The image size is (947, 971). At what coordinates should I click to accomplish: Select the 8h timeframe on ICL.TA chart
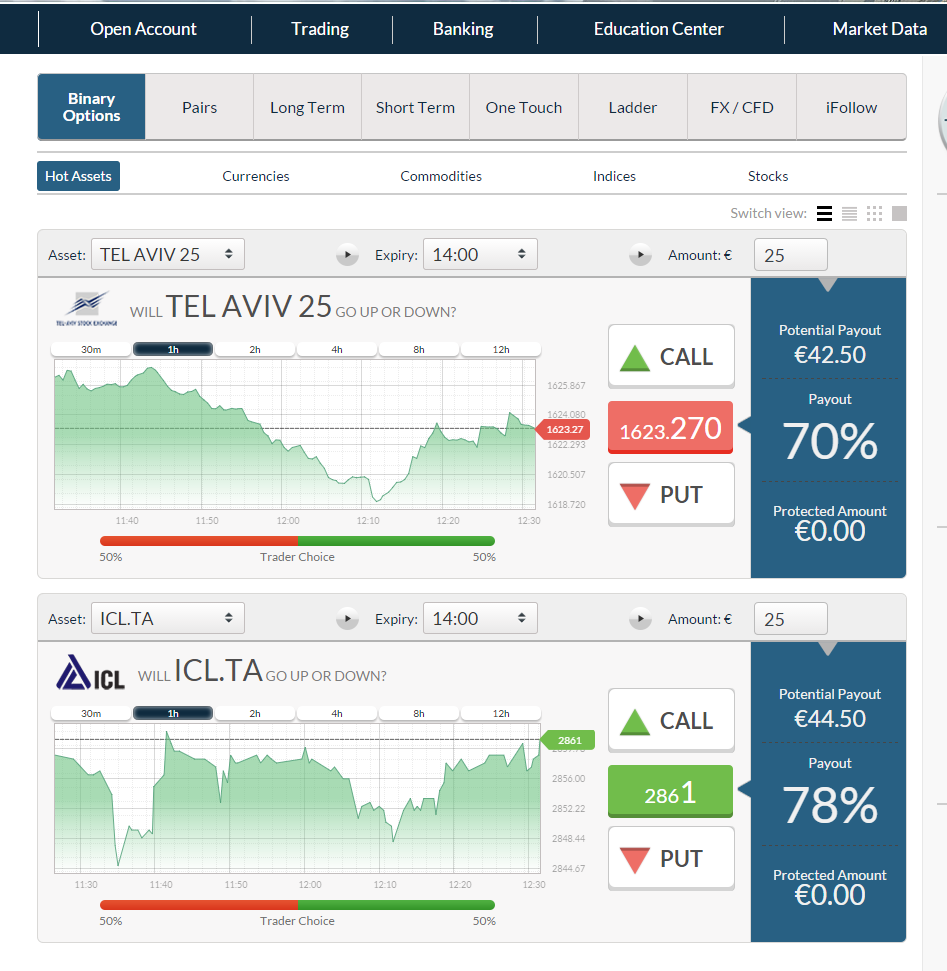(419, 714)
